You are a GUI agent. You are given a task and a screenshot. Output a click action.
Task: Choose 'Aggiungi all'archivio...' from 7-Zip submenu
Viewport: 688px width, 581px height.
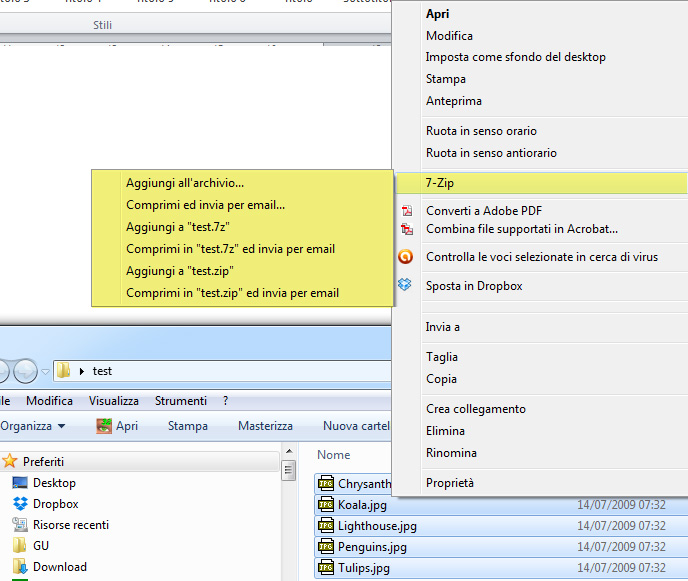pyautogui.click(x=185, y=183)
